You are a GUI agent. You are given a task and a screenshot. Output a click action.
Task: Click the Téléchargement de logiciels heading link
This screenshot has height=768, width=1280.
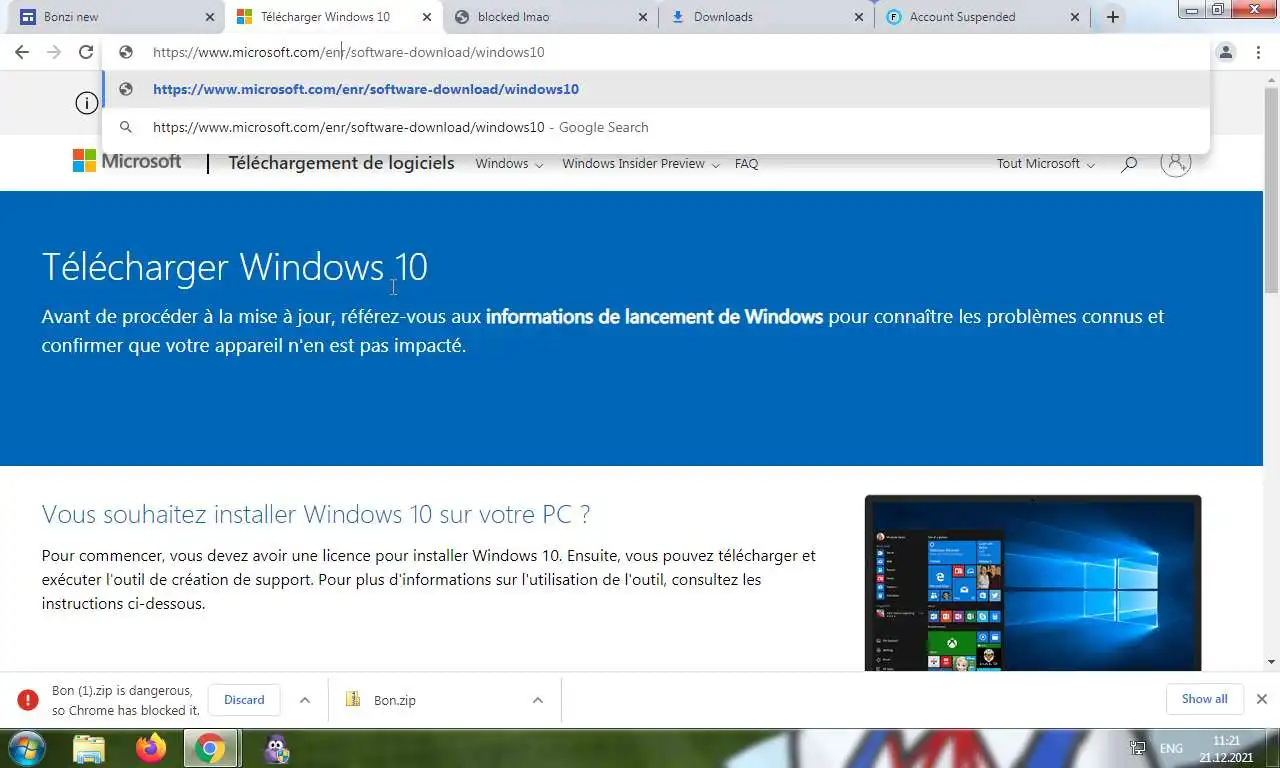tap(341, 163)
